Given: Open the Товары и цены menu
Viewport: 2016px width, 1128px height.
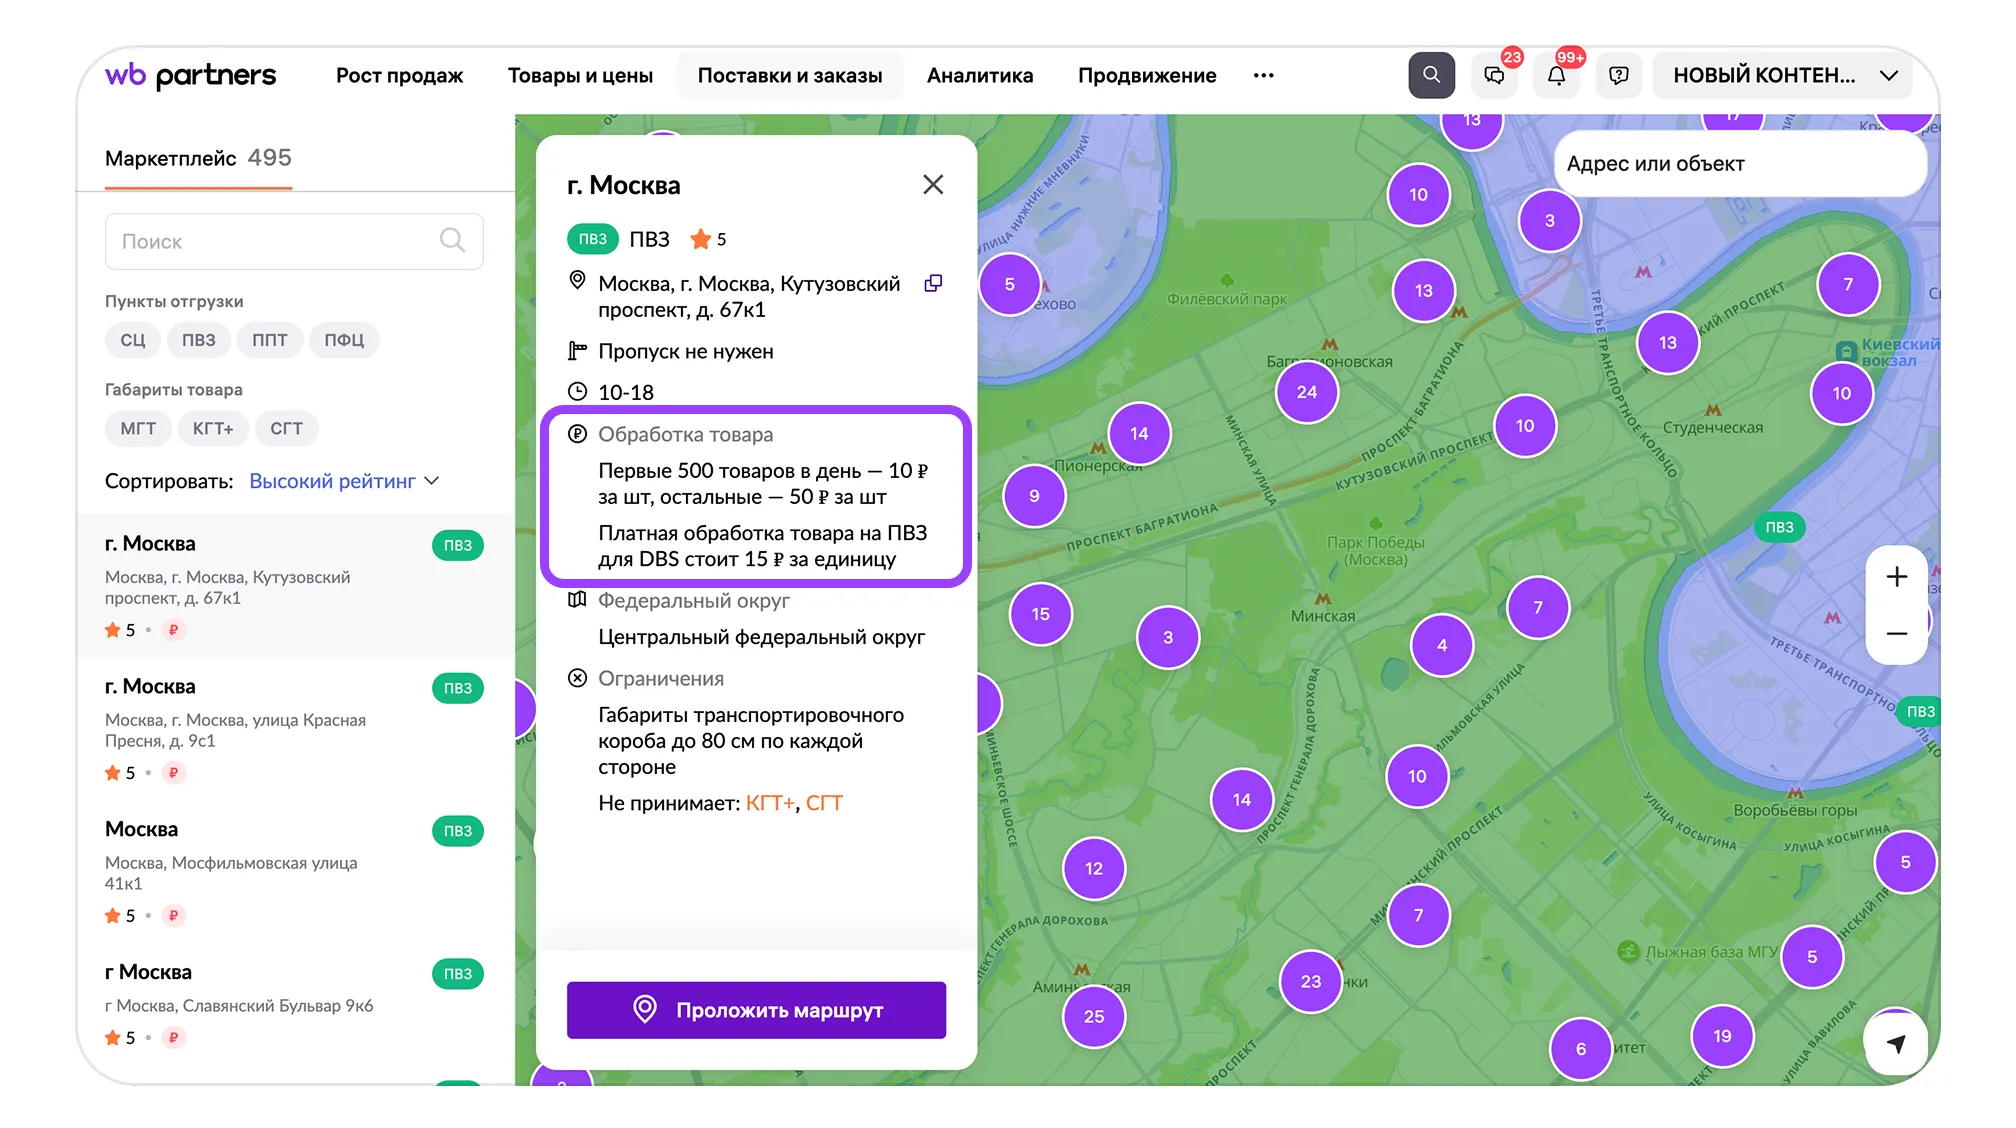Looking at the screenshot, I should pos(580,75).
